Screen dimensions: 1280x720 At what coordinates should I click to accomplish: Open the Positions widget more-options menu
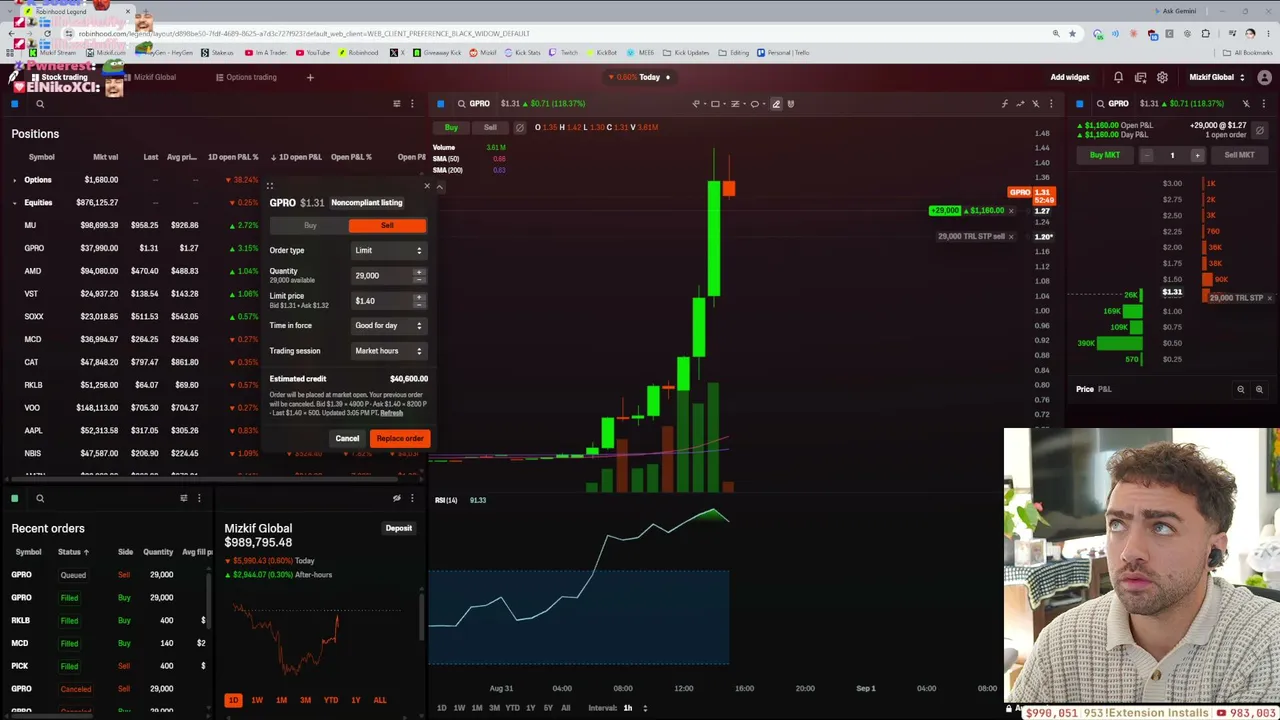click(412, 104)
